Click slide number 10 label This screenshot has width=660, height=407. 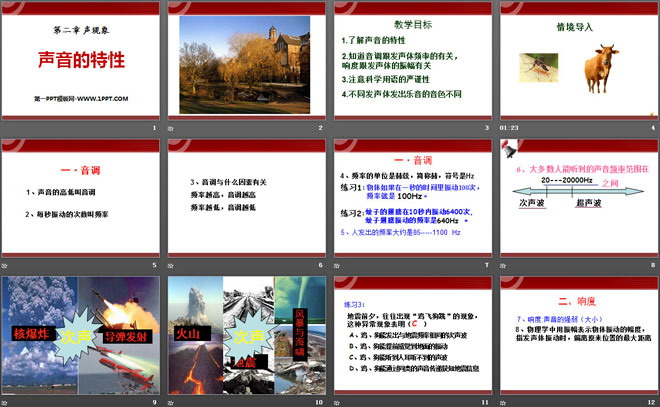click(x=319, y=402)
